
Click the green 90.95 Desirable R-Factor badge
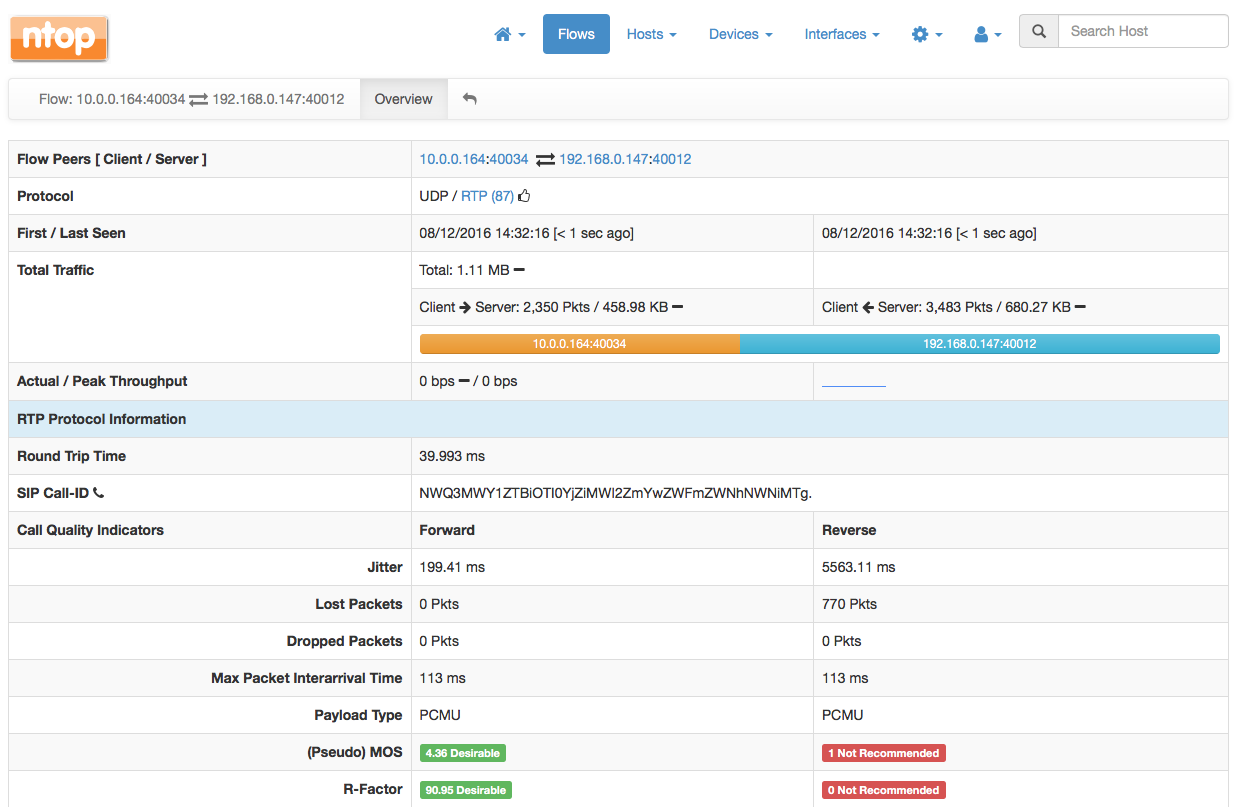[x=465, y=790]
